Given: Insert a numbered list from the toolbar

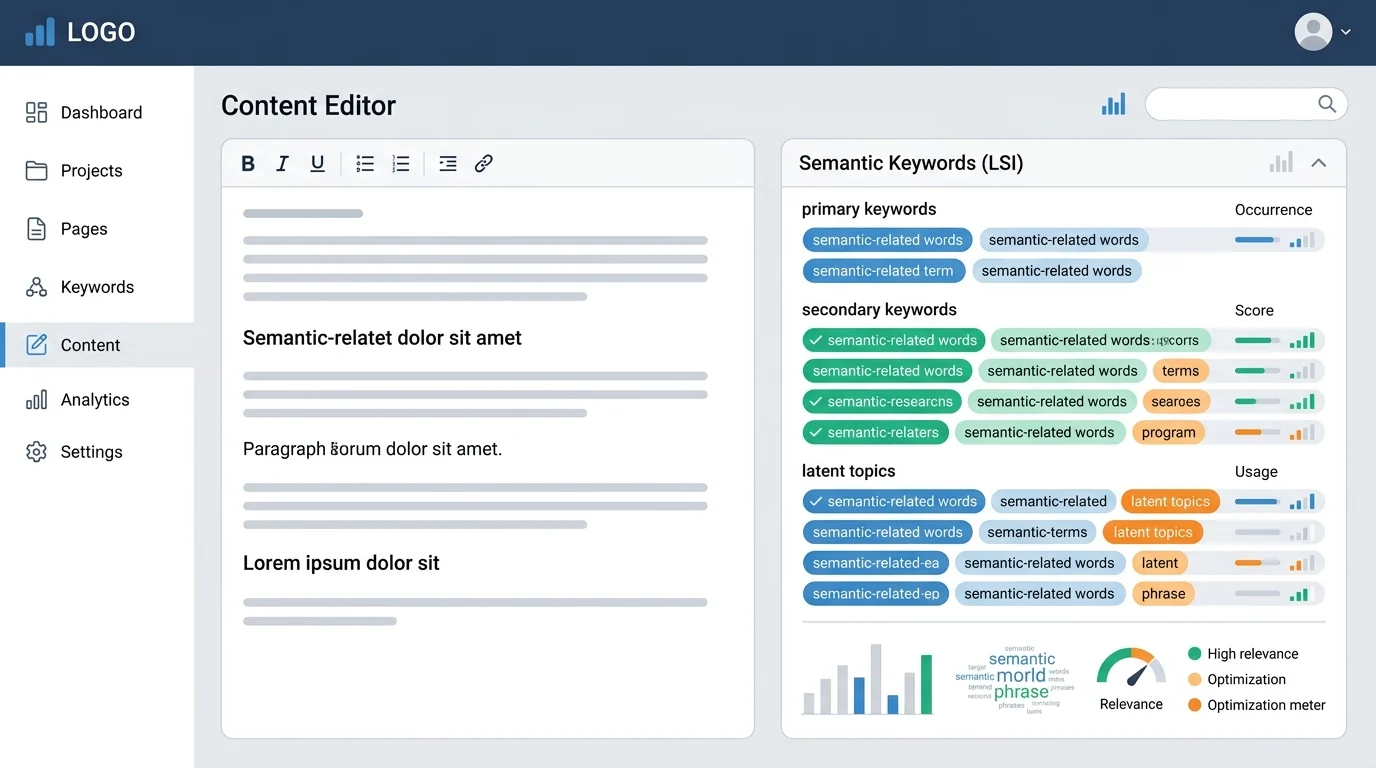Looking at the screenshot, I should pos(401,164).
